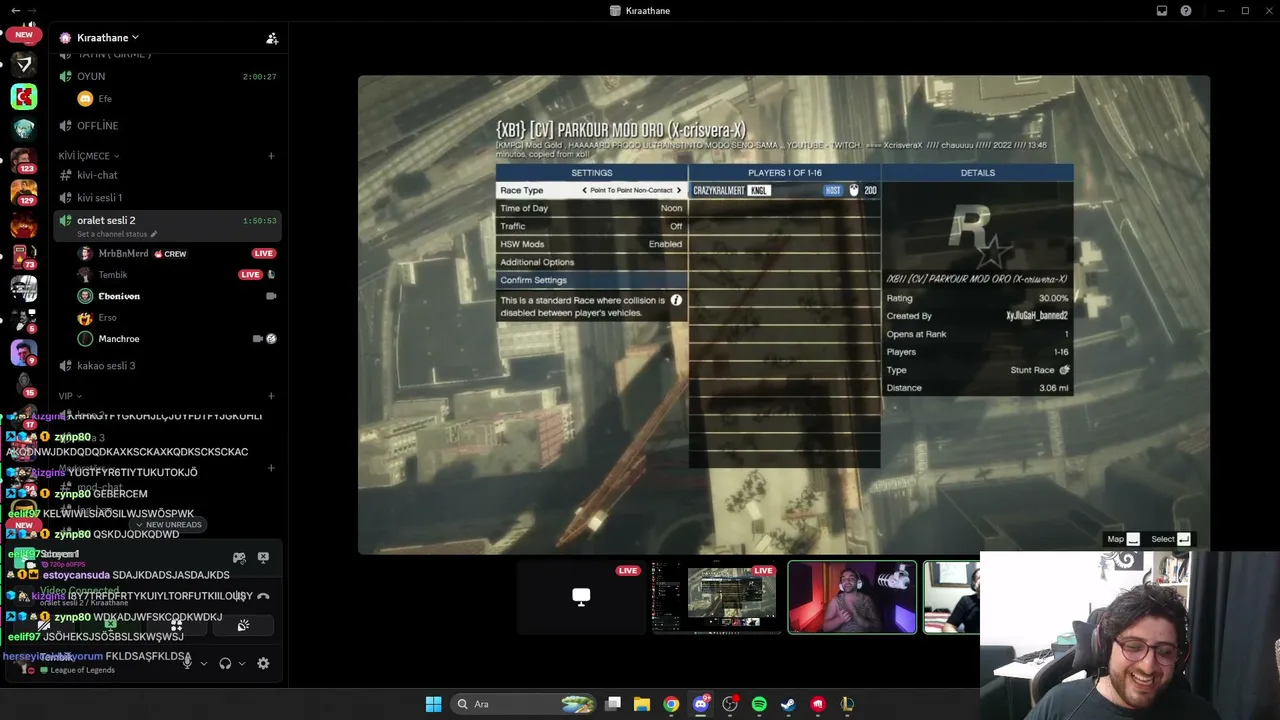Edit channel status with the pencil icon
Image resolution: width=1280 pixels, height=720 pixels.
pos(154,234)
